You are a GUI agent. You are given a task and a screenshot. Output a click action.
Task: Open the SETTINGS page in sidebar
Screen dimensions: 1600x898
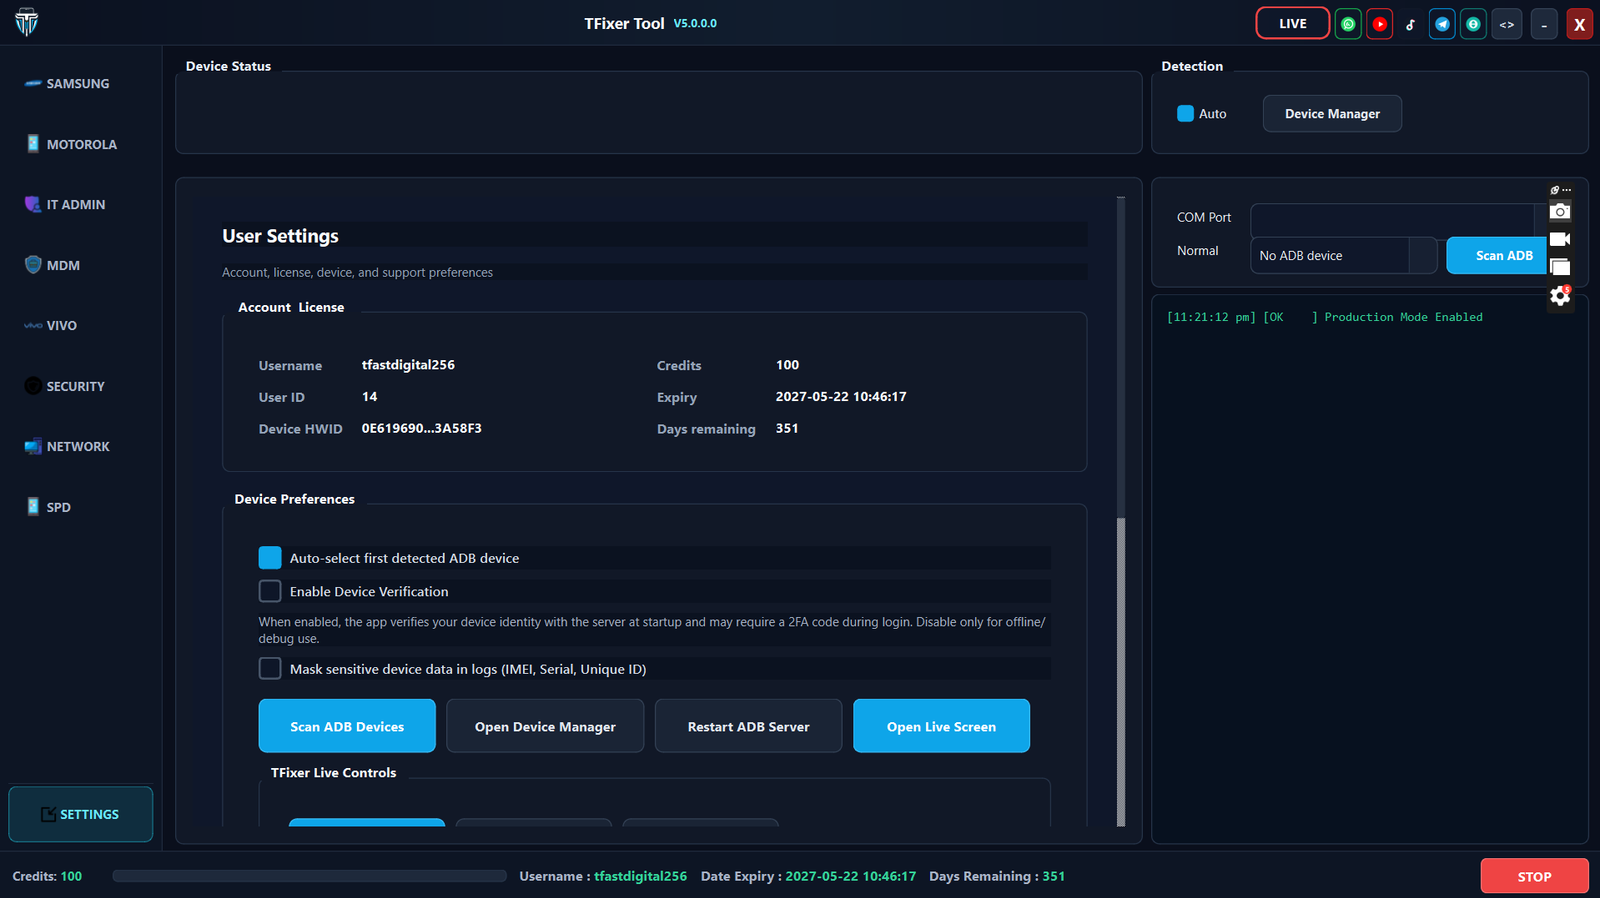(x=81, y=814)
